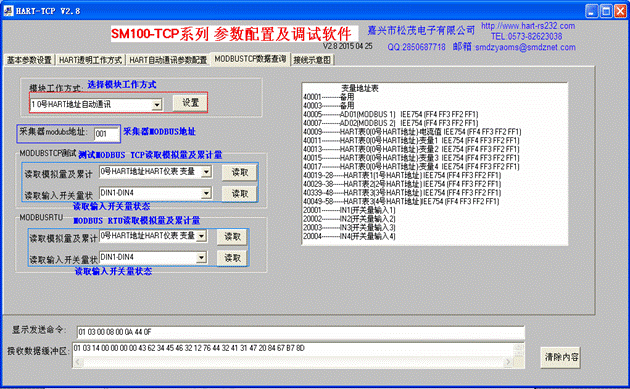Expand MODBUSTCP 读取输入开关量 DIN1-DIN4 dropdown
Viewport: 630px width, 389px height.
pos(206,193)
